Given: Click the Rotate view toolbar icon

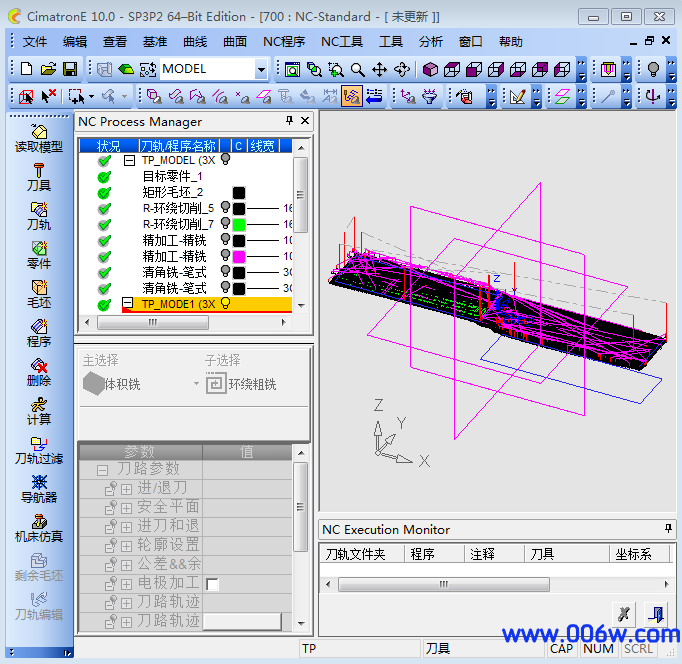Looking at the screenshot, I should coord(402,70).
